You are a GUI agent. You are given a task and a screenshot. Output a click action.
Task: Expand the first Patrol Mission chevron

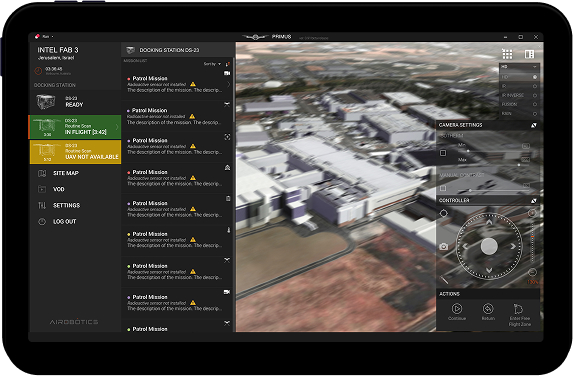[229, 84]
